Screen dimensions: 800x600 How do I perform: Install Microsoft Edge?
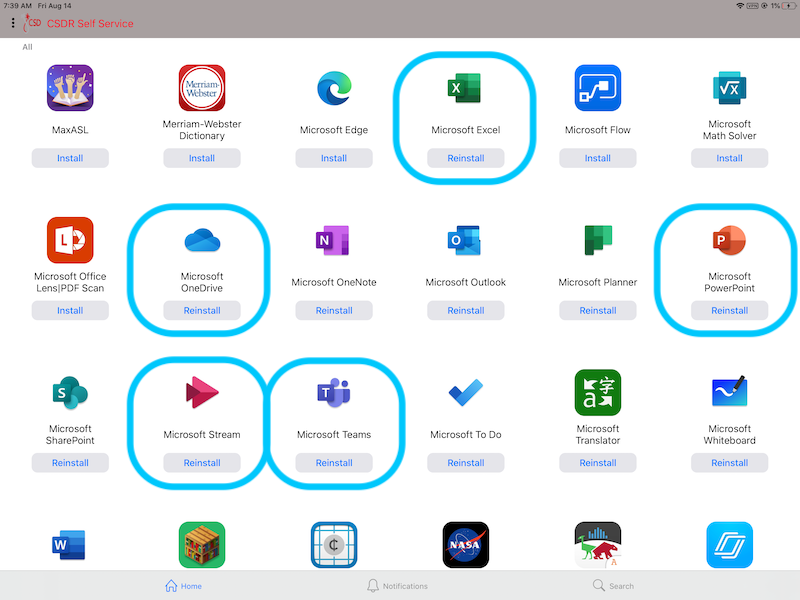(334, 158)
